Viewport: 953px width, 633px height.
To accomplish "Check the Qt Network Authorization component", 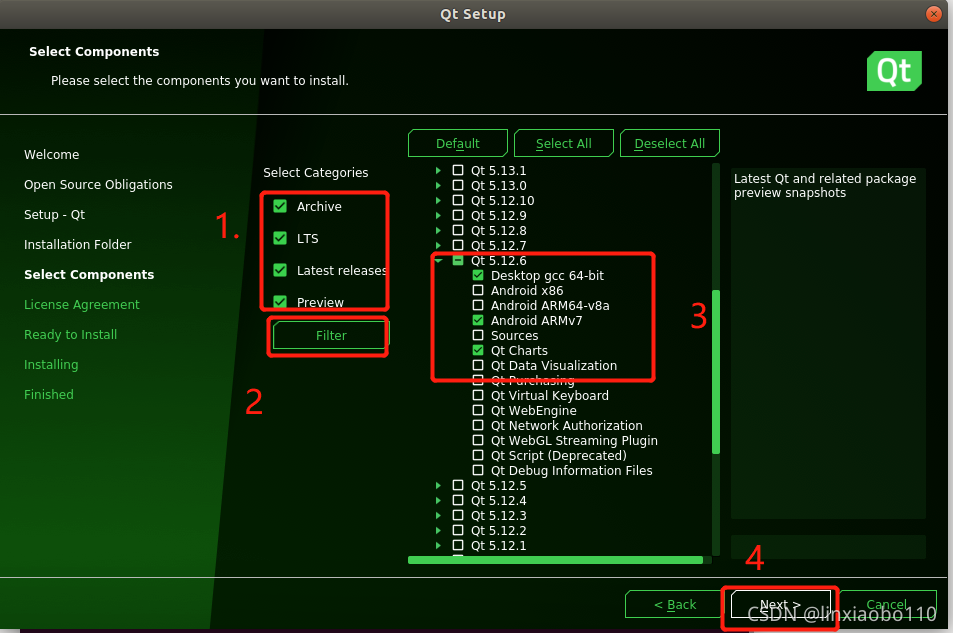I will [478, 425].
